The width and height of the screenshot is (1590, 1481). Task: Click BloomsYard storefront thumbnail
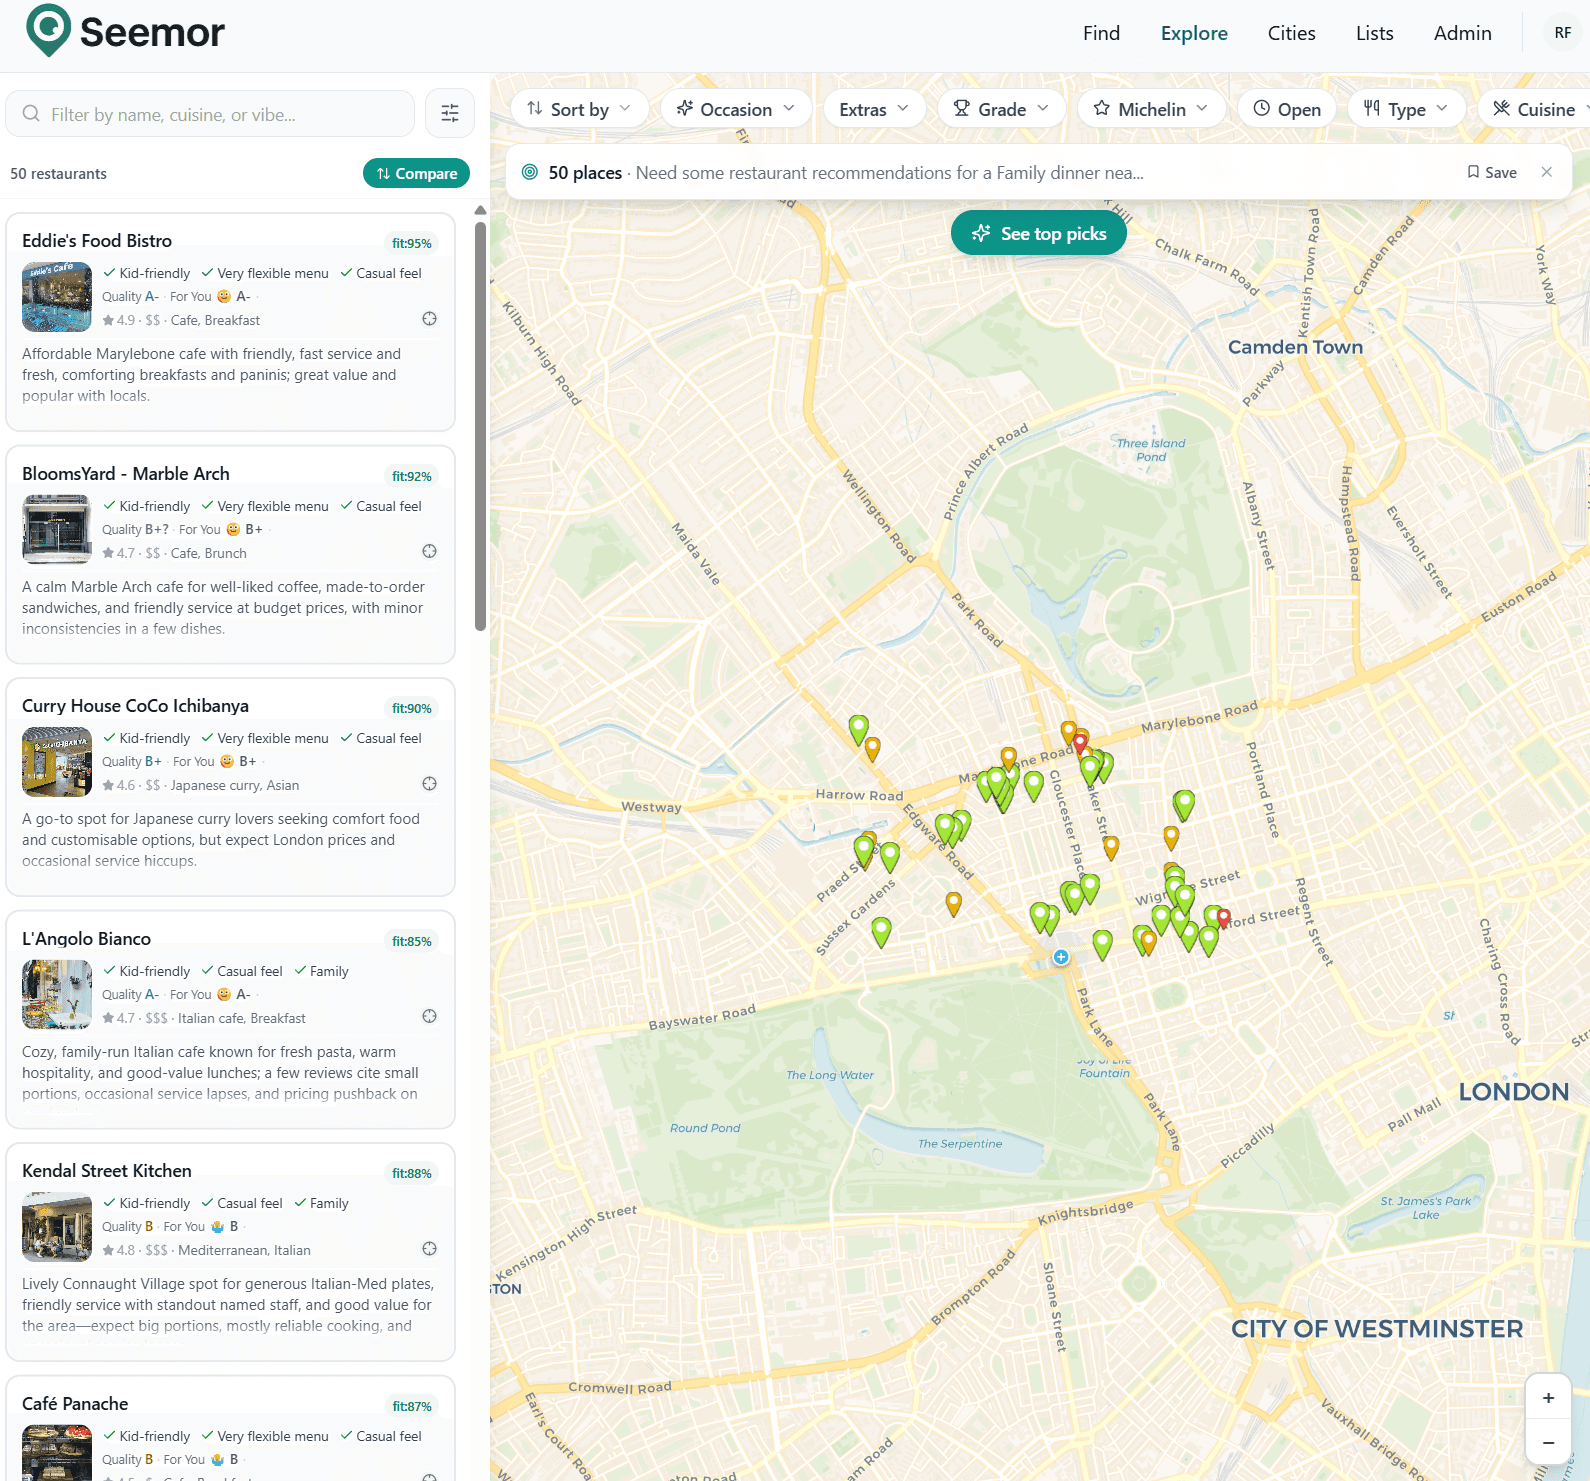pos(57,529)
